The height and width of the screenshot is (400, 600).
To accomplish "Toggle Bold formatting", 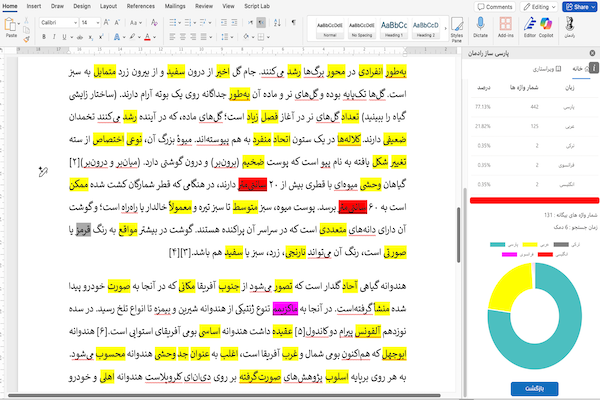I will [44, 37].
